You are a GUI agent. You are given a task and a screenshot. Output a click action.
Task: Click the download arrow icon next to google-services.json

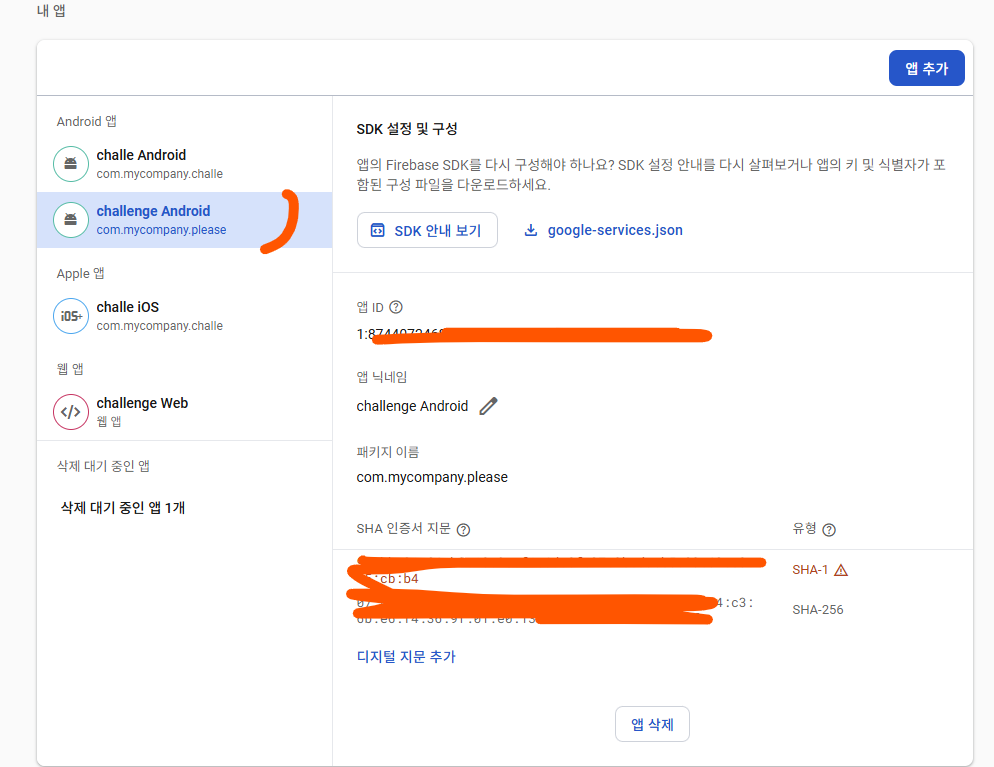tap(531, 230)
